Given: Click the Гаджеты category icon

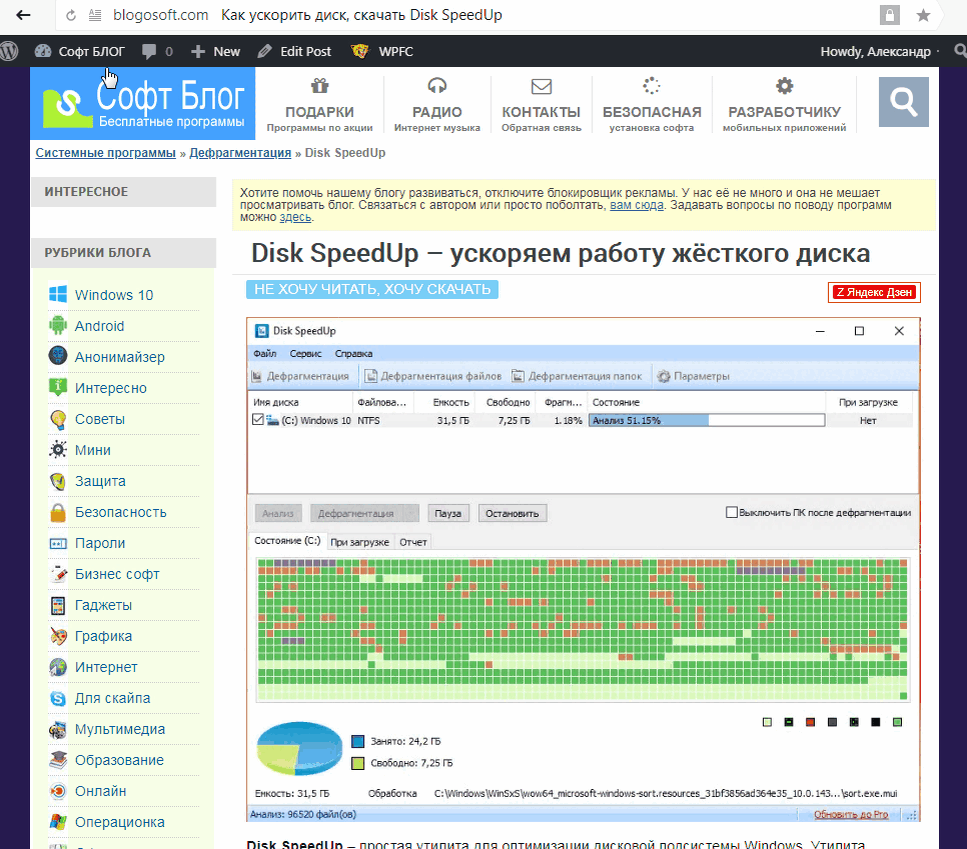Looking at the screenshot, I should tap(58, 605).
